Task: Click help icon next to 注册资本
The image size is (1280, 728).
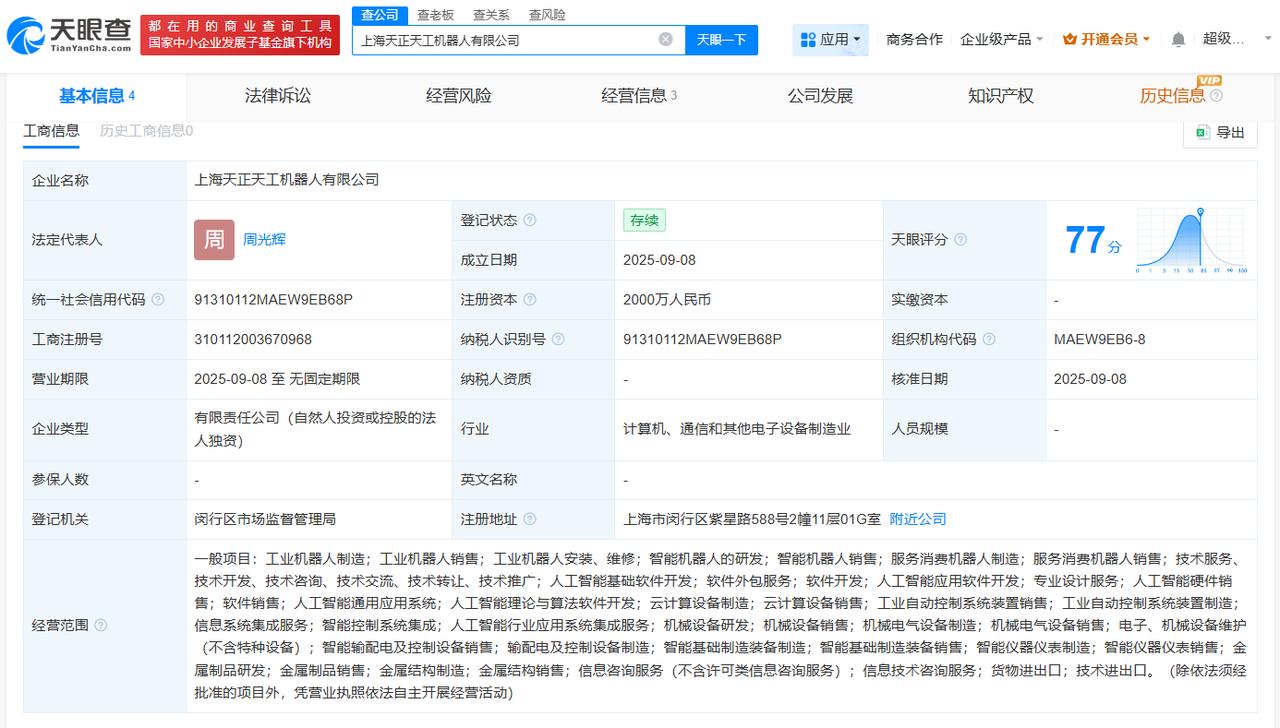Action: pos(530,300)
